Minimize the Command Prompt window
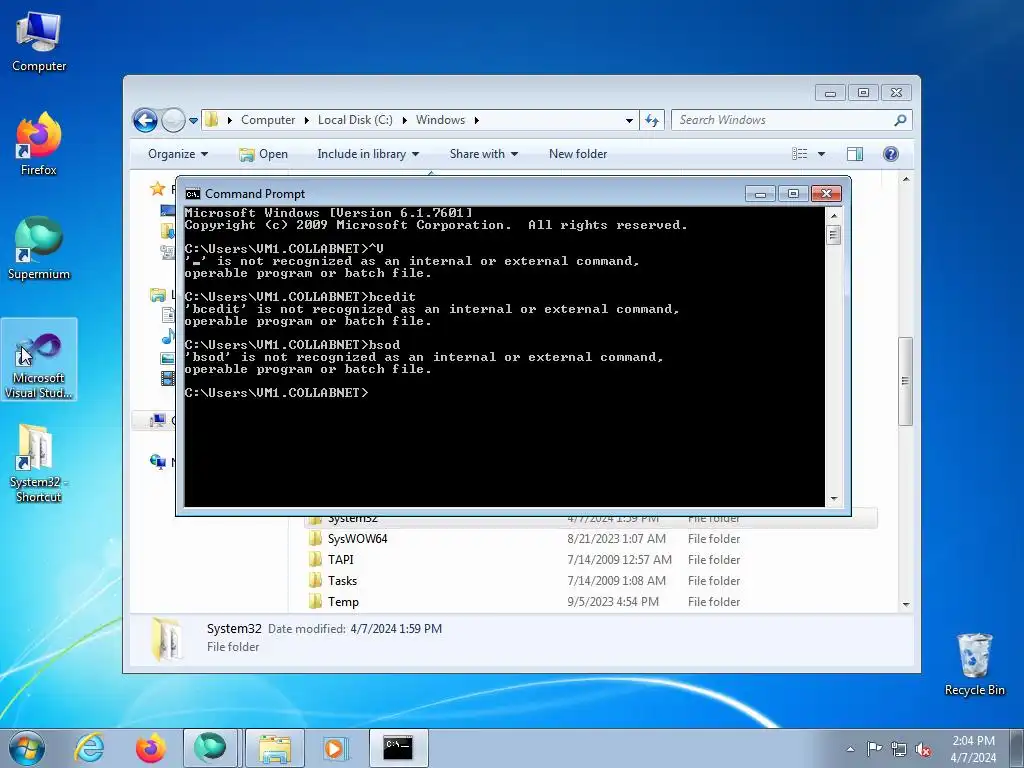 [x=760, y=194]
